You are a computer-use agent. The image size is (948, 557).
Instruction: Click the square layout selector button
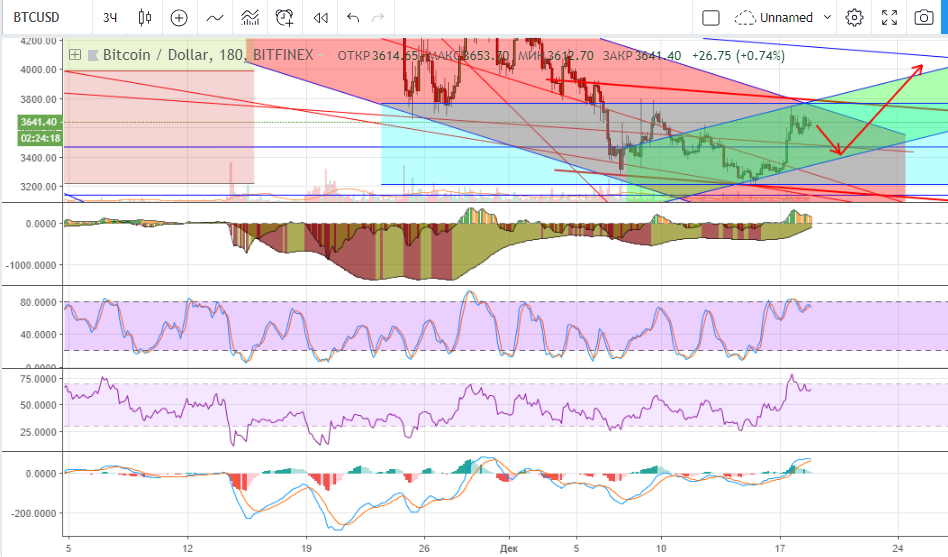coord(711,17)
